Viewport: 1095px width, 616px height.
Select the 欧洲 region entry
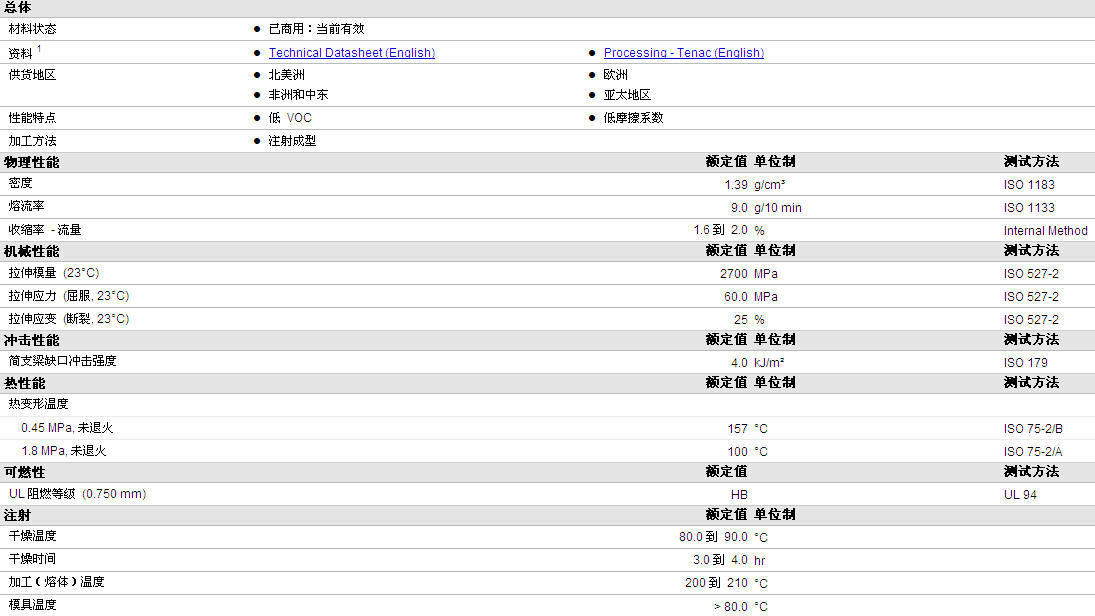[x=615, y=75]
